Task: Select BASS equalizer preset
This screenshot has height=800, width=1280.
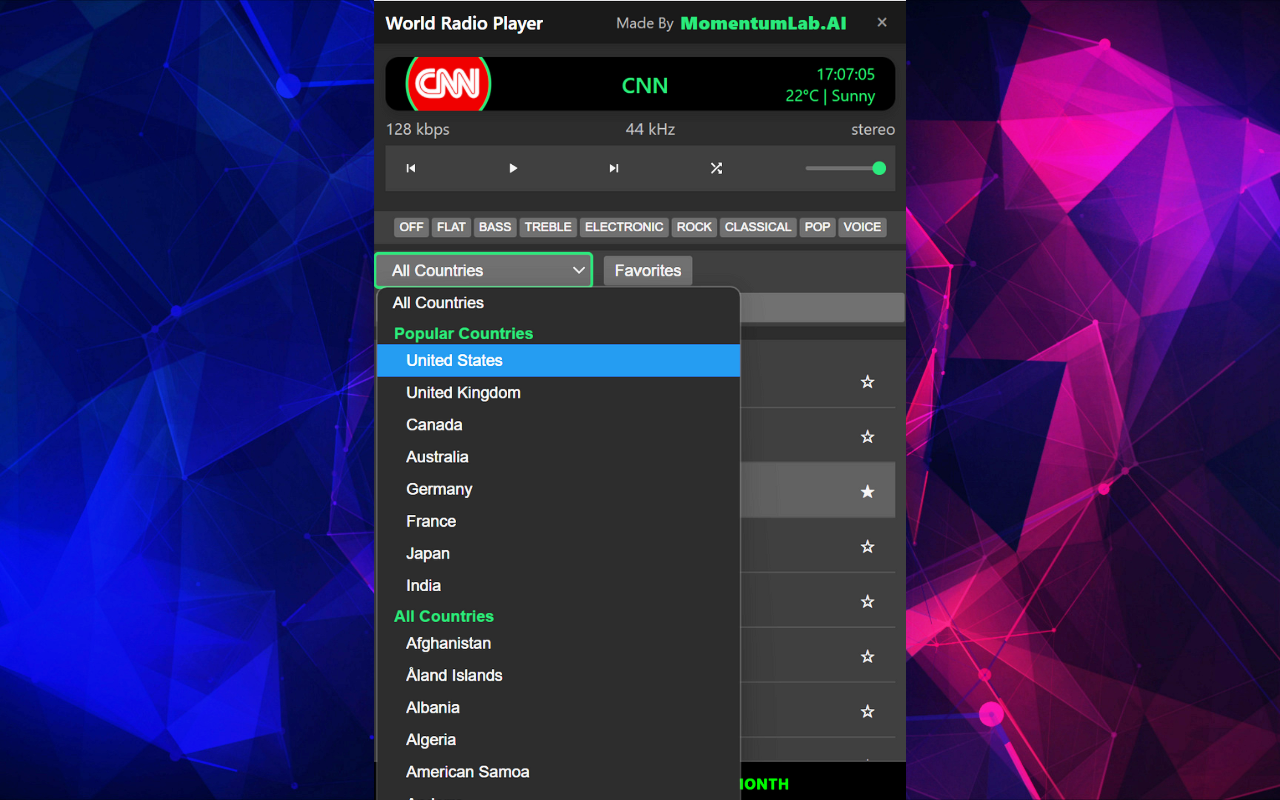Action: tap(495, 227)
